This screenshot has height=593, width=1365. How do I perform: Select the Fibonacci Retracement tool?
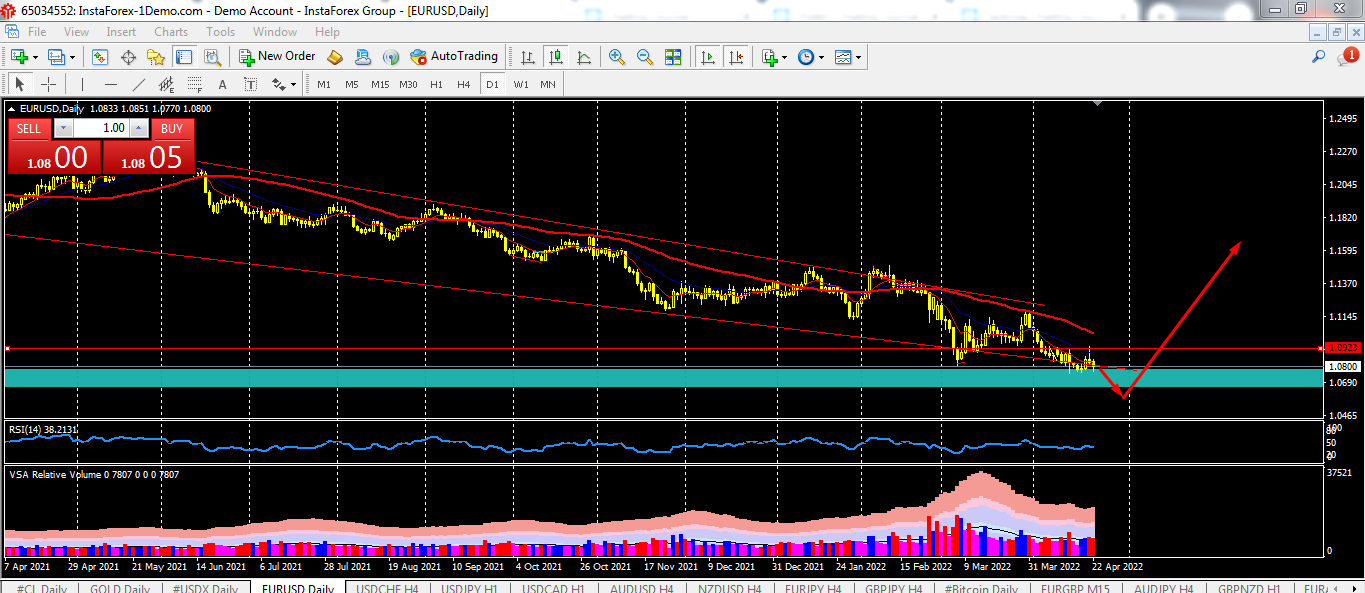click(x=194, y=84)
